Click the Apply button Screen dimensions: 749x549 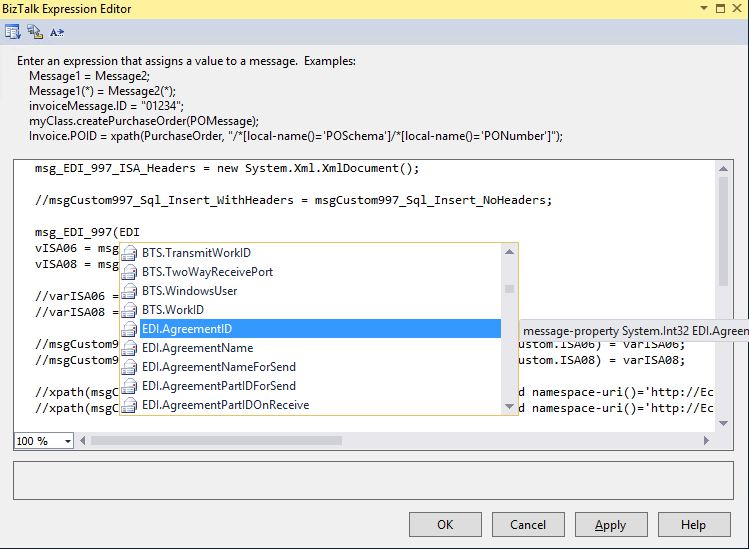611,525
